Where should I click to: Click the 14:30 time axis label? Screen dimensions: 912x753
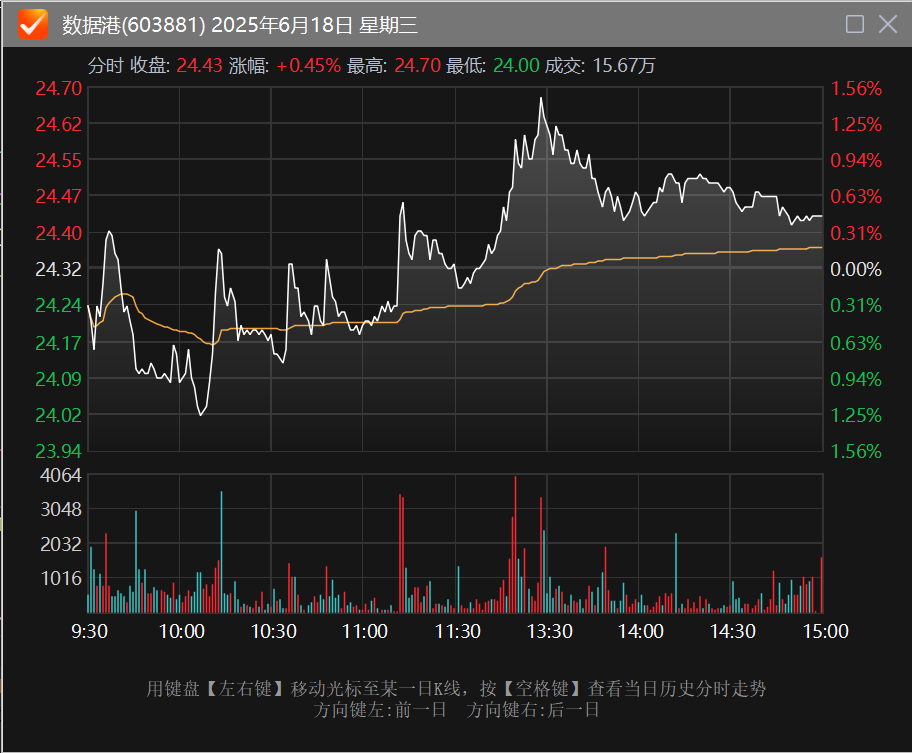coord(733,631)
